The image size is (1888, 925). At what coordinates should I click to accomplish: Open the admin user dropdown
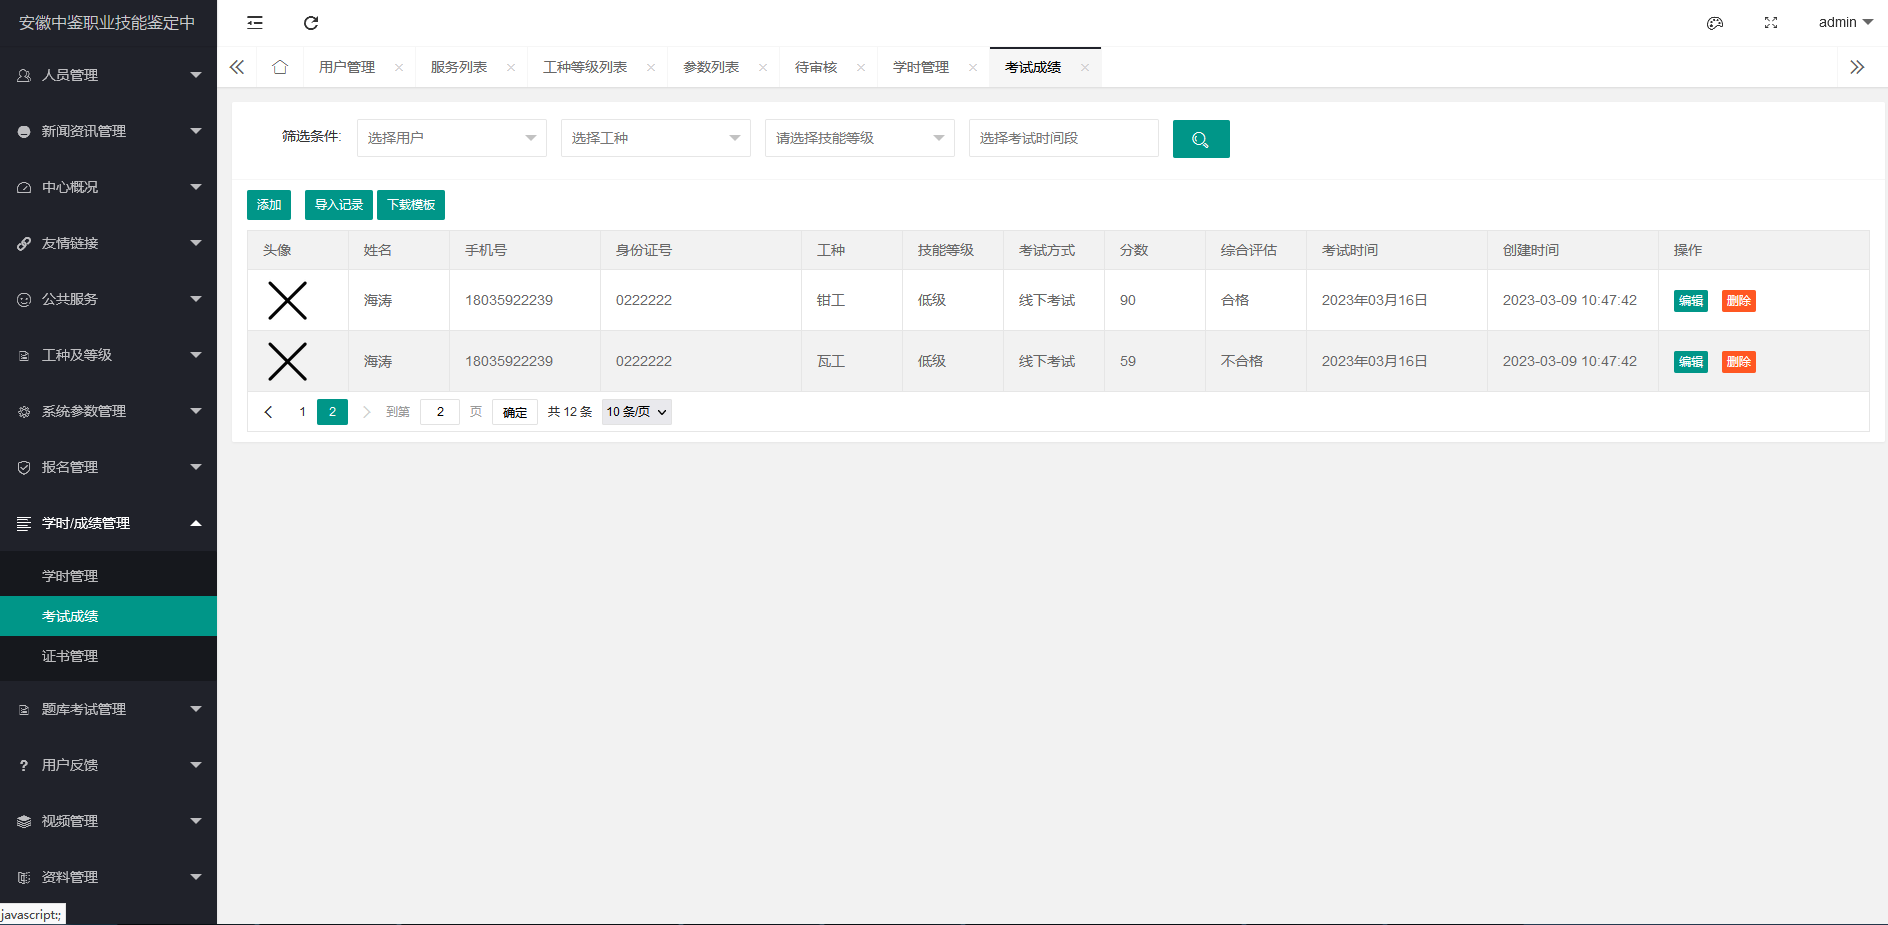point(1845,22)
